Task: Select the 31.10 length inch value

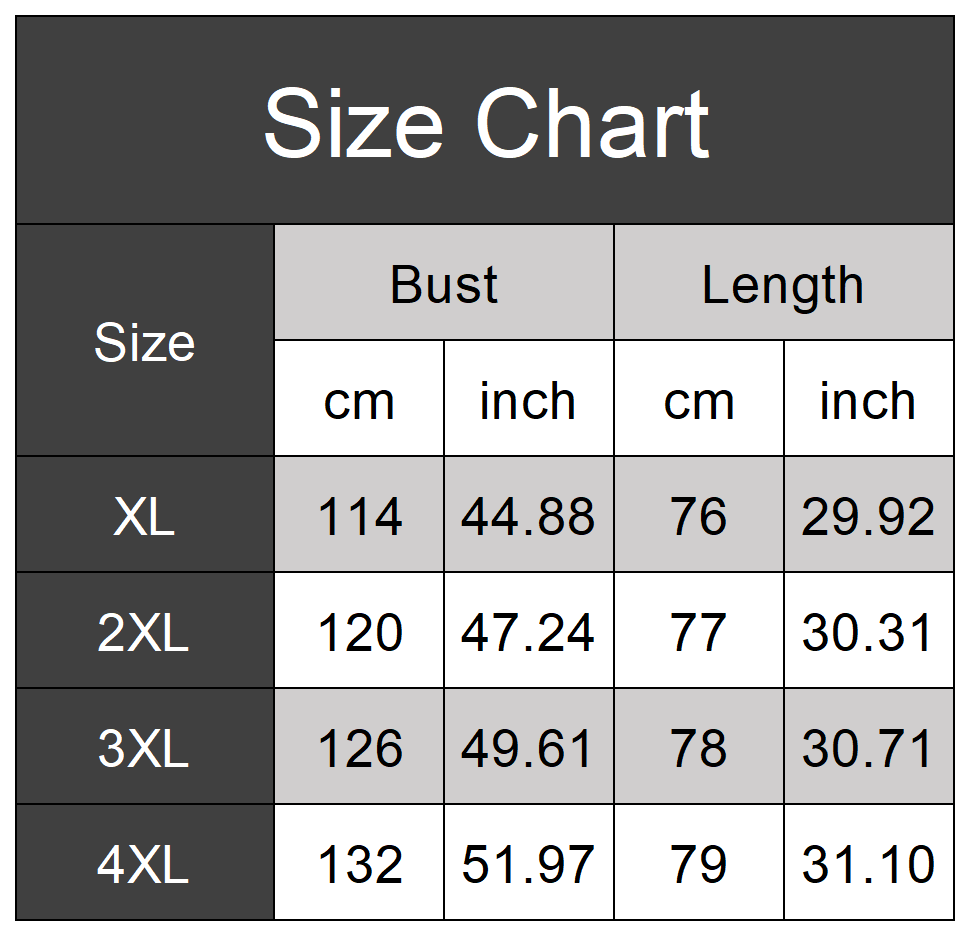Action: pyautogui.click(x=868, y=864)
